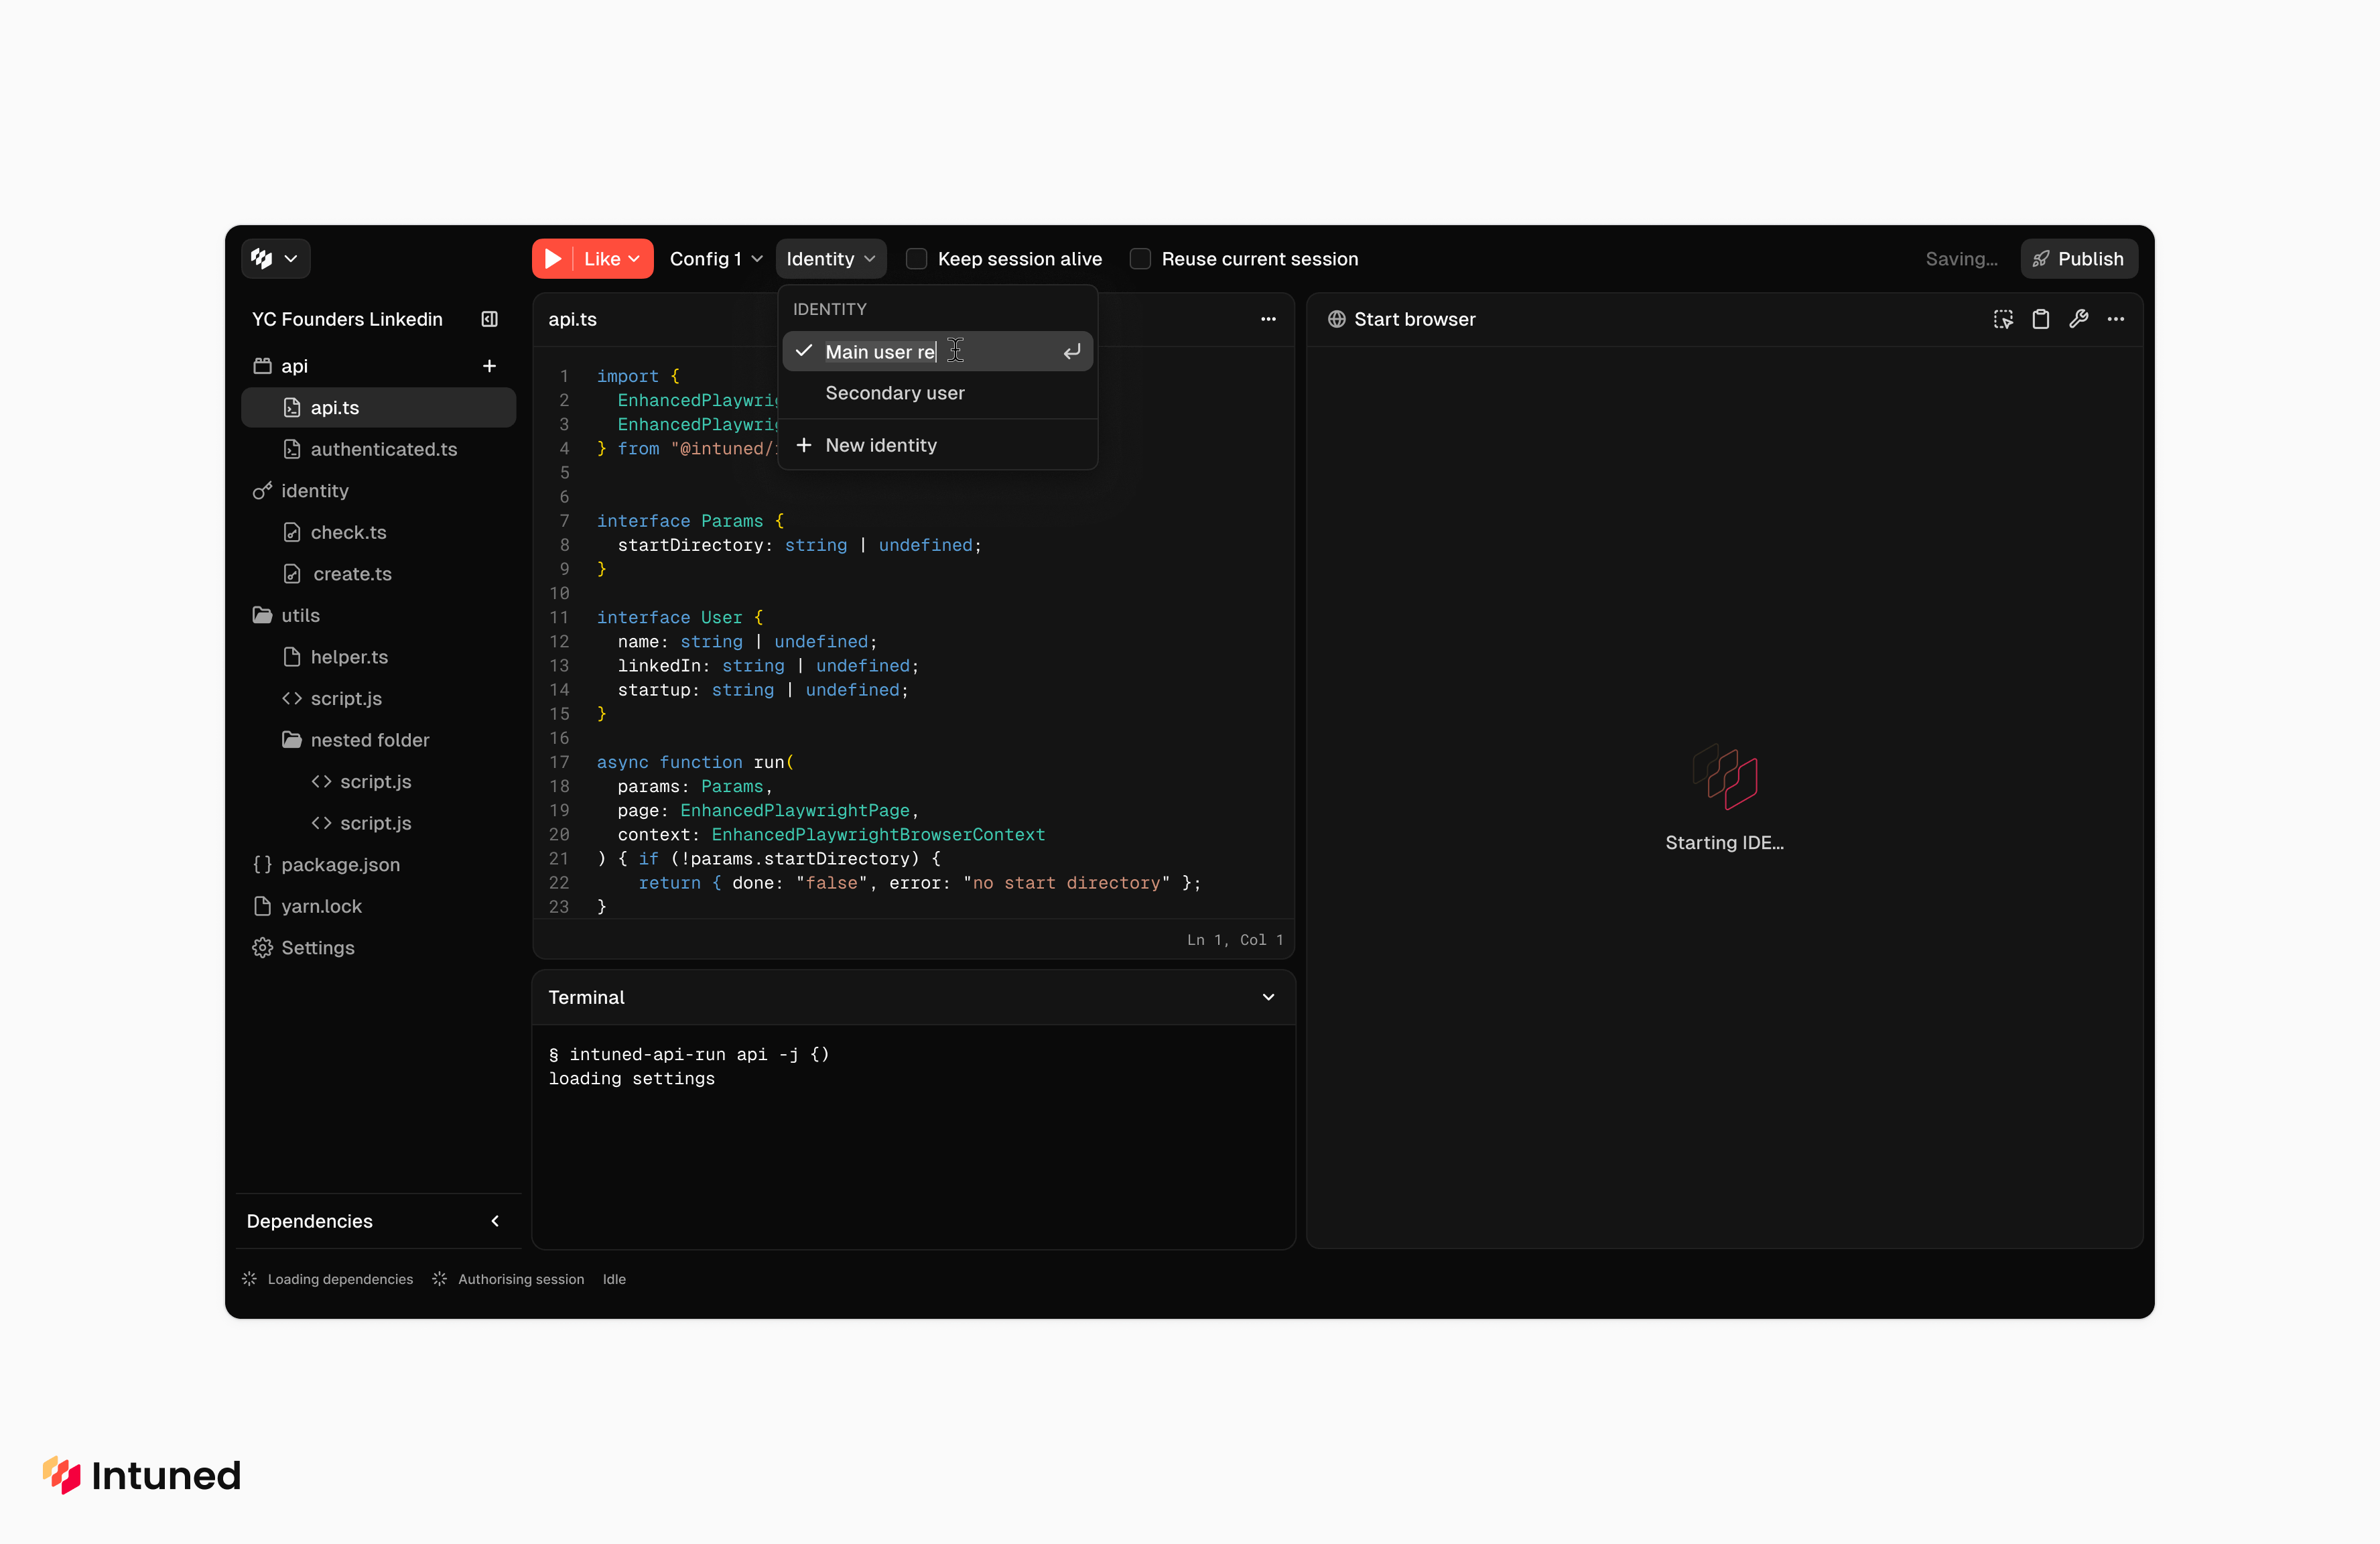Viewport: 2380px width, 1544px height.
Task: Click the Saving... status text
Action: [x=1961, y=259]
